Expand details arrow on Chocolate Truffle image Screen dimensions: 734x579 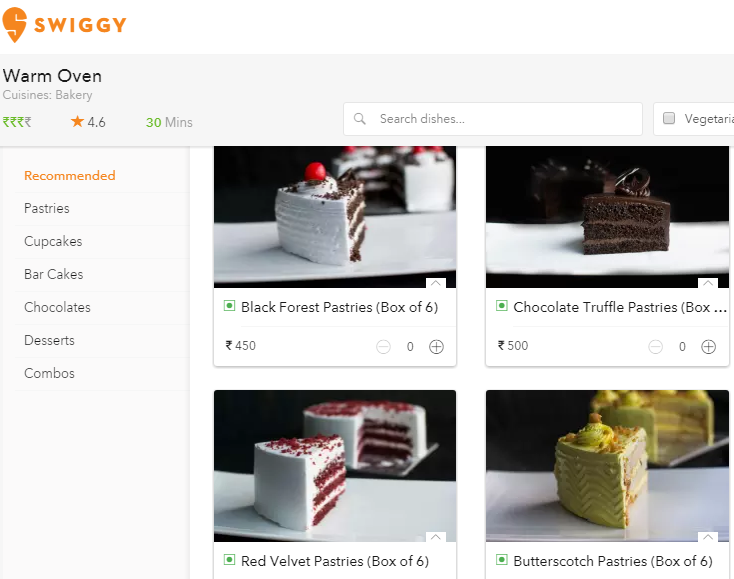point(708,283)
